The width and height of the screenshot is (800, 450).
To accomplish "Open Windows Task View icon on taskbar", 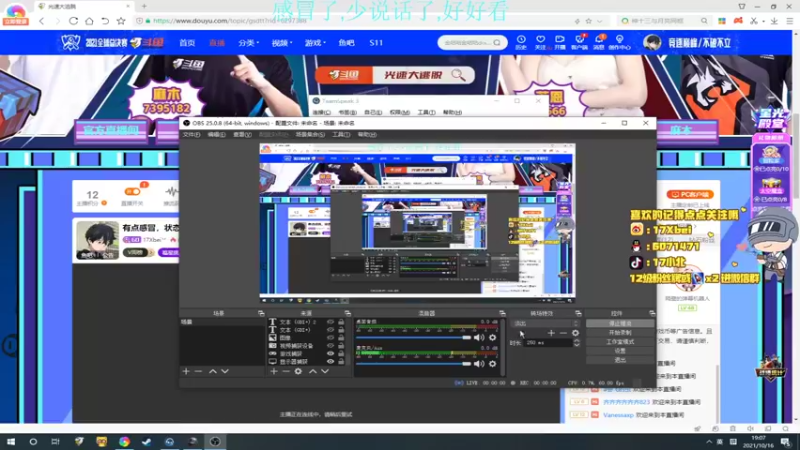I will pos(55,442).
